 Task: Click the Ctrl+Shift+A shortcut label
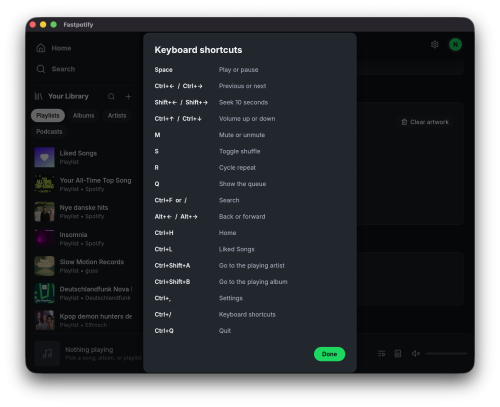[172, 266]
